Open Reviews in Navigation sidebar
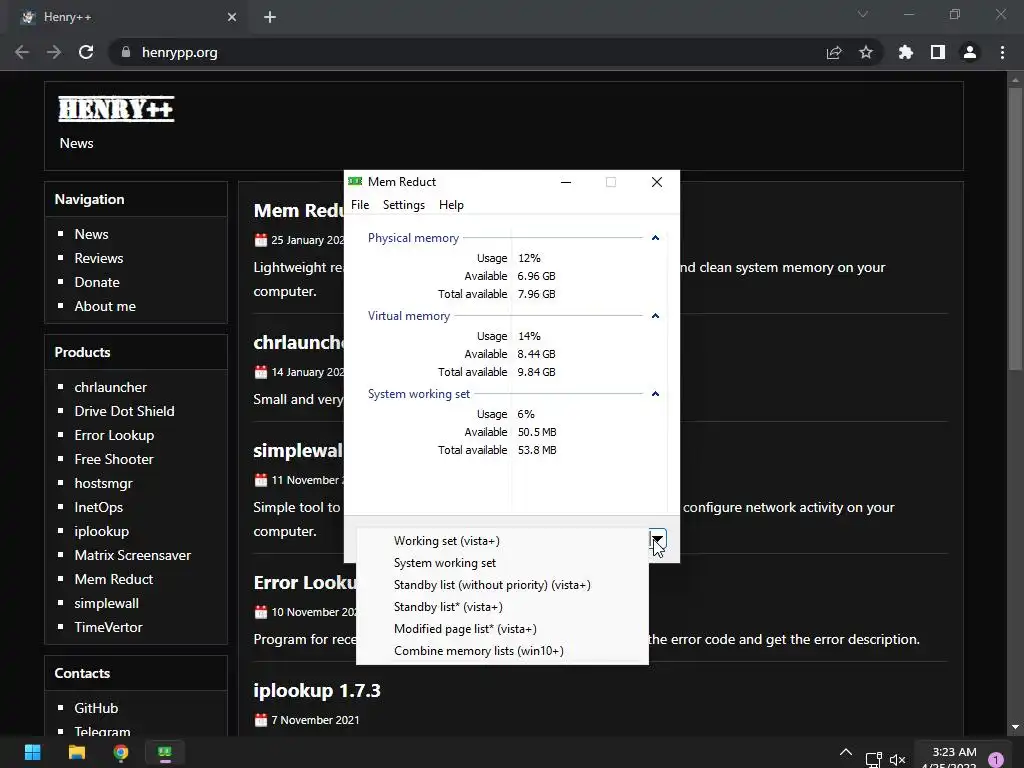Screen dimensions: 1024x768 tap(99, 258)
